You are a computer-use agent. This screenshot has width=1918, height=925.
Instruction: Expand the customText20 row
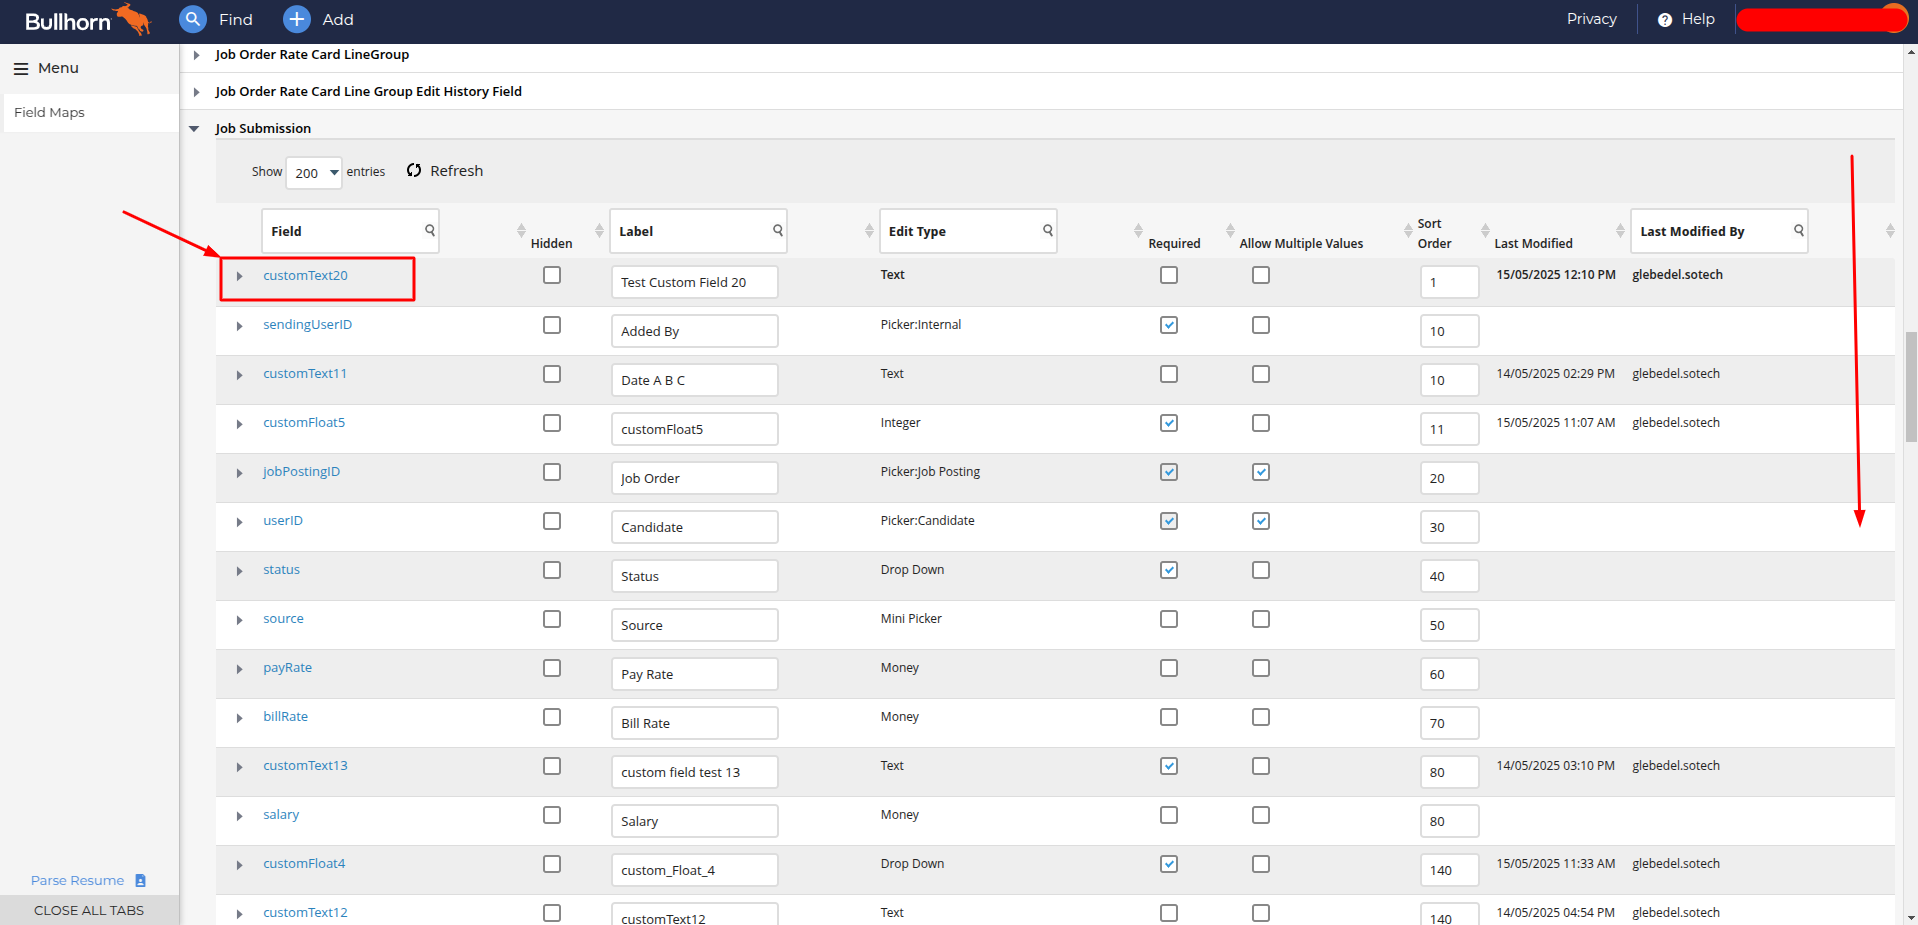tap(239, 276)
